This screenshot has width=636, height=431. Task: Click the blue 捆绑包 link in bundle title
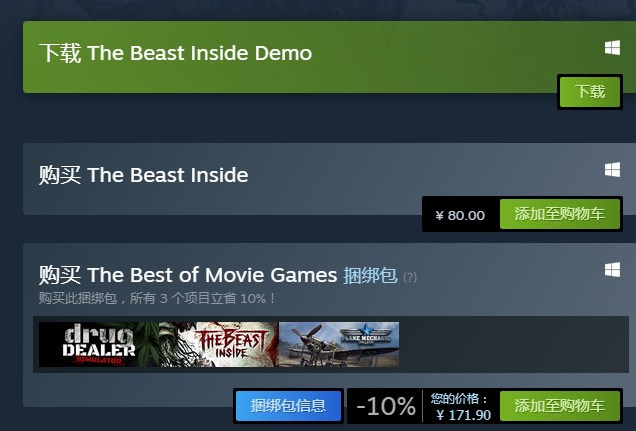pyautogui.click(x=370, y=275)
